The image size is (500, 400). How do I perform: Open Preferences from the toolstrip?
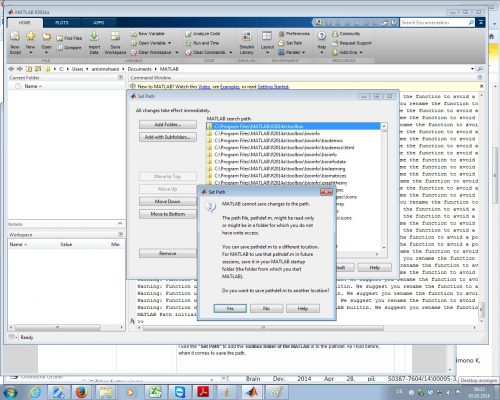click(294, 34)
